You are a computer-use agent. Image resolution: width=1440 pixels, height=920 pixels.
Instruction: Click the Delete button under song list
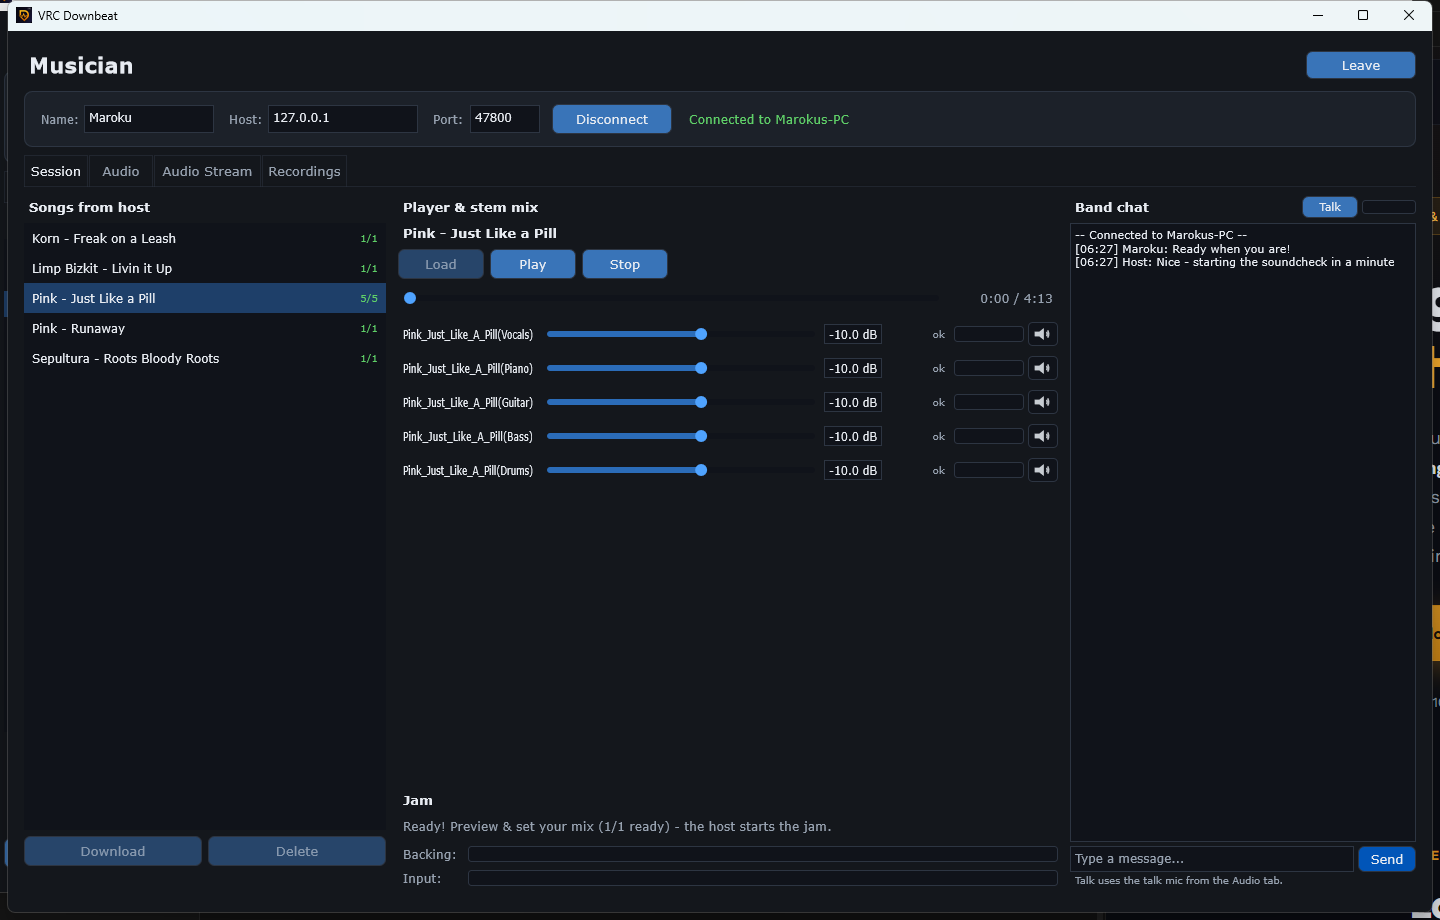(x=297, y=851)
